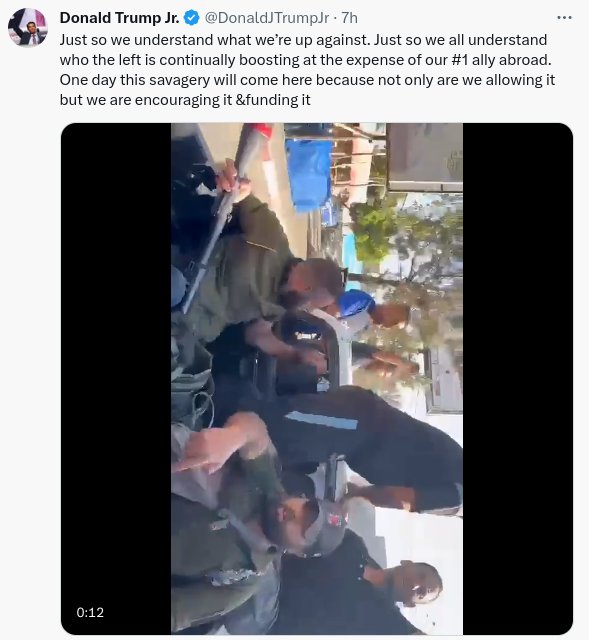The image size is (589, 640).
Task: Click the tweet text starting 'Just so we understand'
Action: 307,70
